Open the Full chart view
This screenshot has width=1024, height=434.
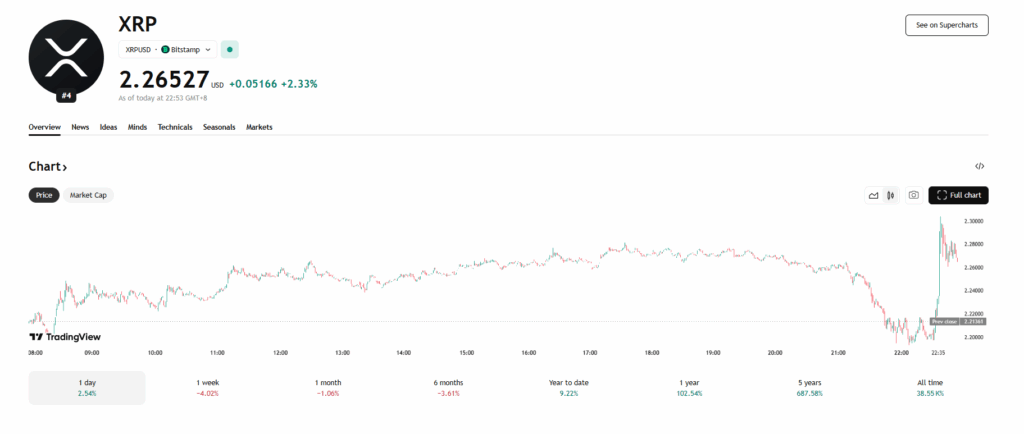click(x=958, y=195)
